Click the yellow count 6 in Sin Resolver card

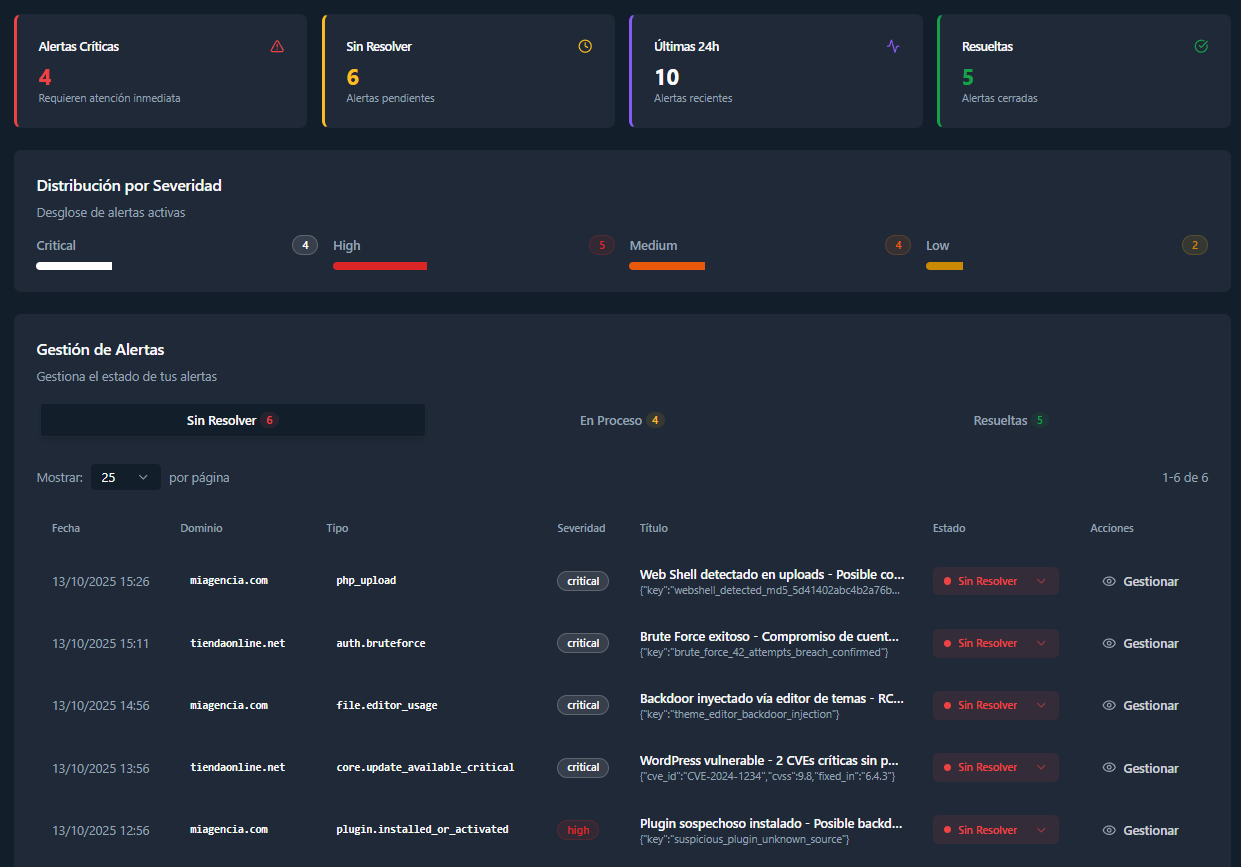pos(353,77)
